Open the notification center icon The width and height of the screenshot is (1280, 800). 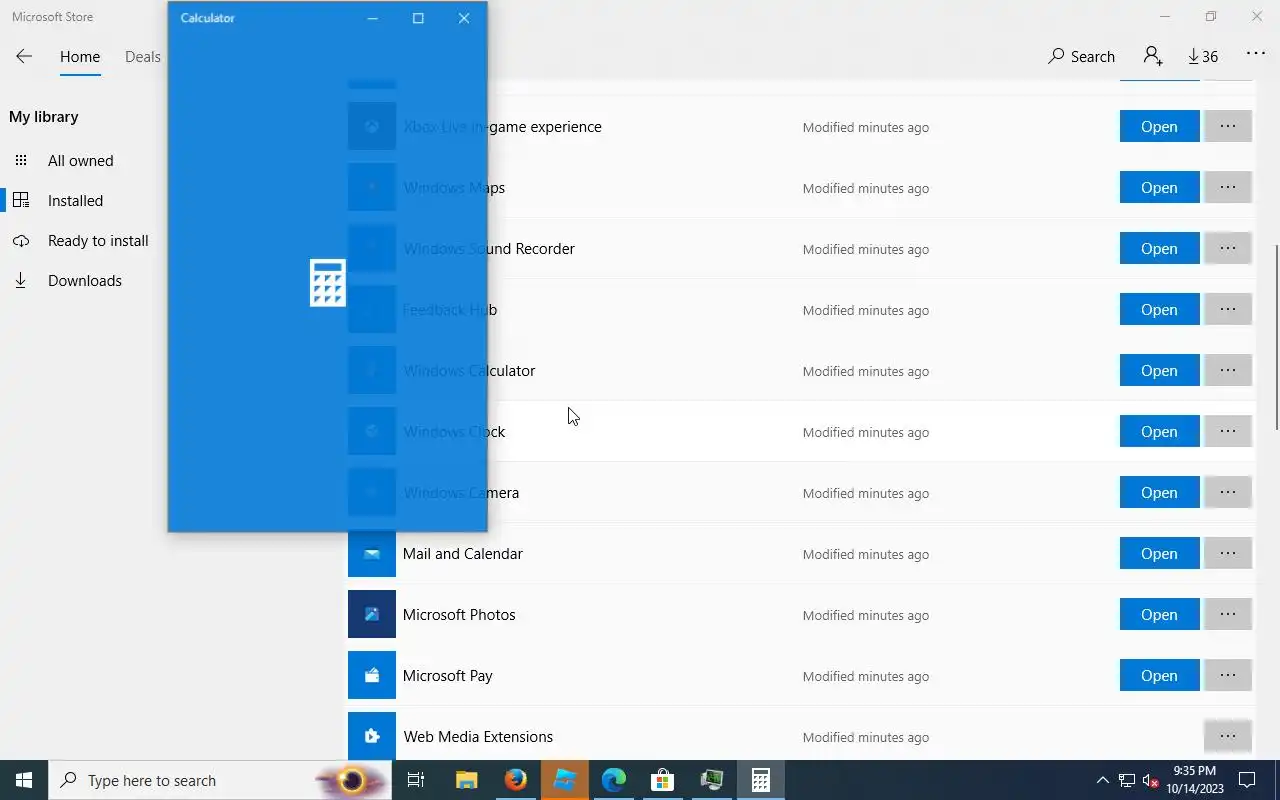(1247, 780)
